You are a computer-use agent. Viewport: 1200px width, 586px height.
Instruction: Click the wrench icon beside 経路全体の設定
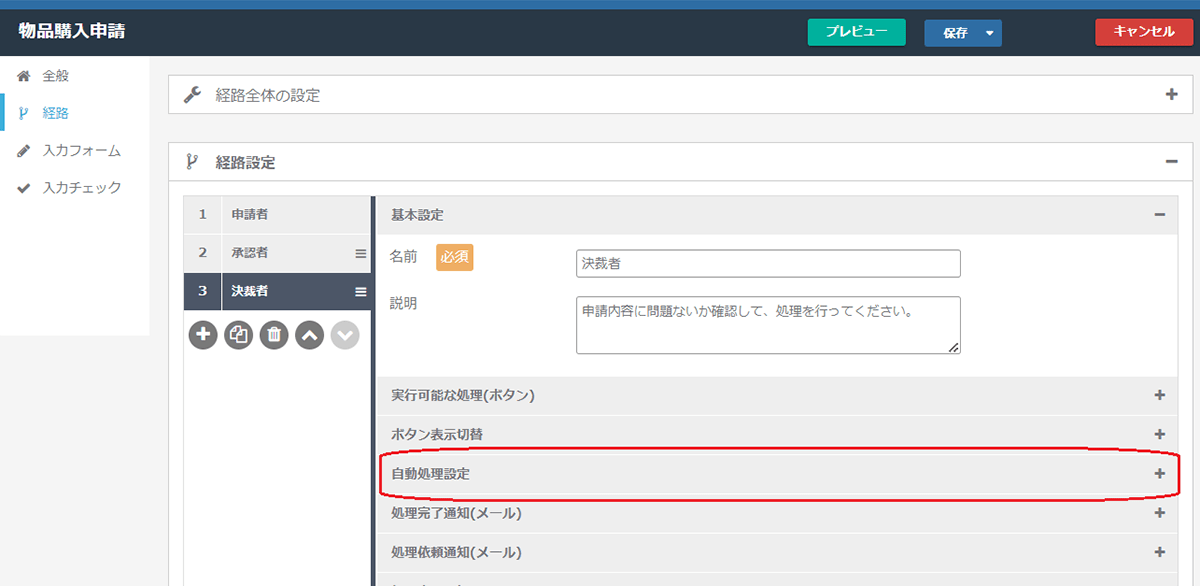(193, 95)
